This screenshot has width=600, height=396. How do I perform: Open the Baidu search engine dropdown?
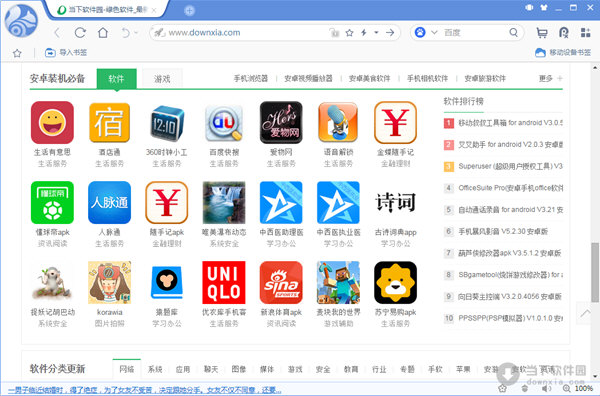point(434,33)
